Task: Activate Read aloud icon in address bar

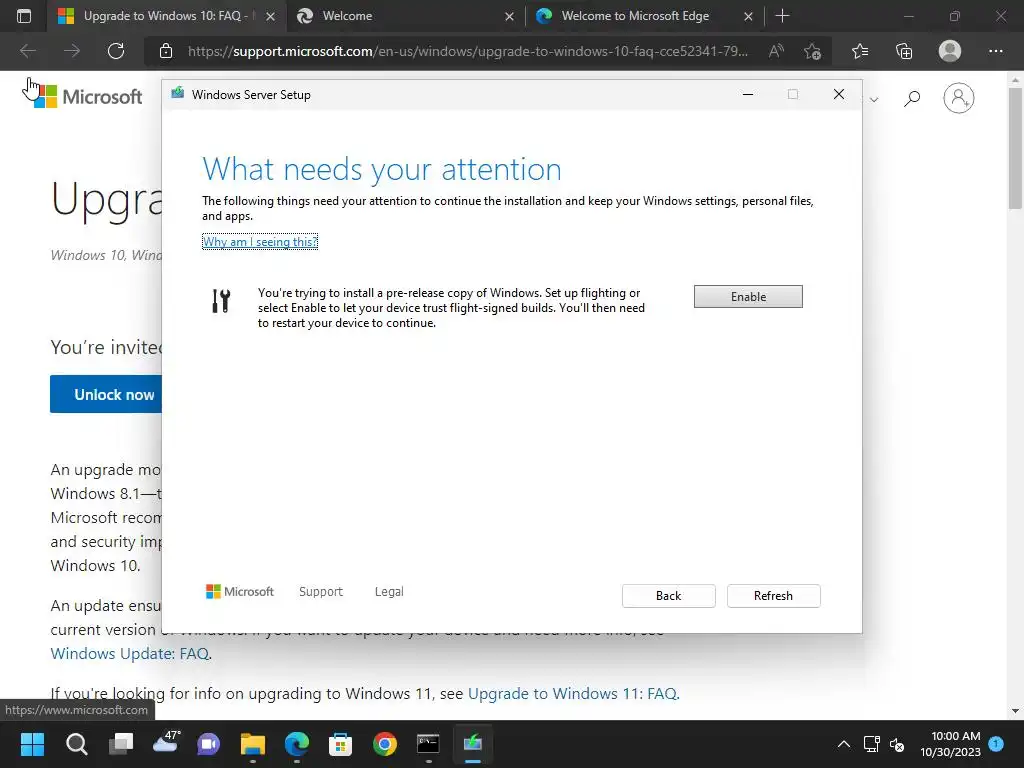Action: tap(776, 51)
